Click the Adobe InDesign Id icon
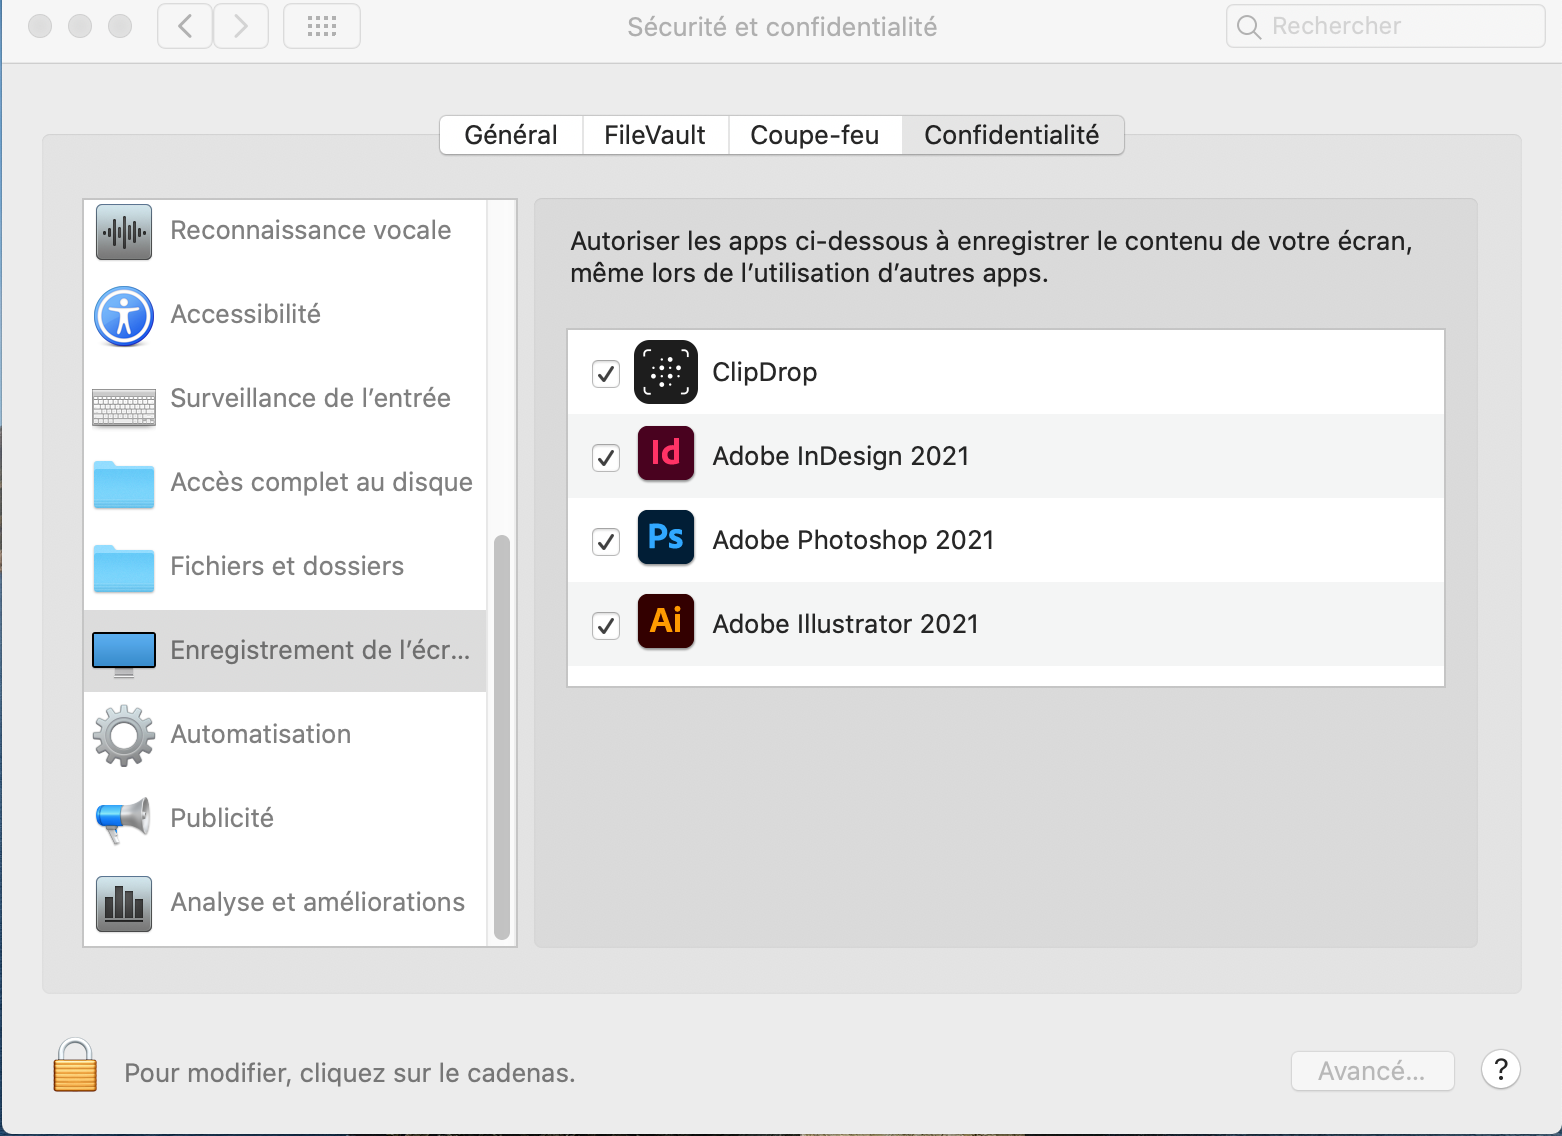Screen dimensions: 1562x1136 click(666, 454)
